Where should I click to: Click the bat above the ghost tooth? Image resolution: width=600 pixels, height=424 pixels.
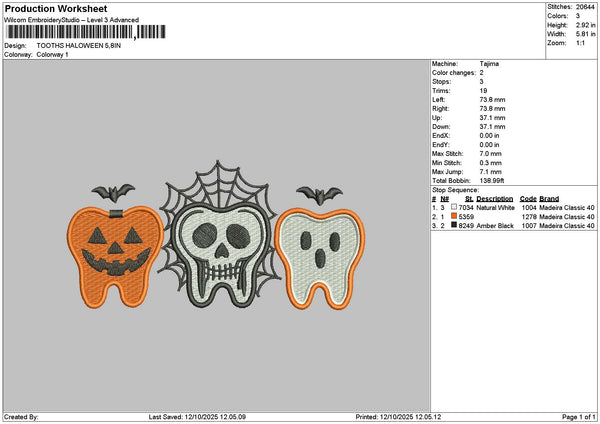(319, 196)
